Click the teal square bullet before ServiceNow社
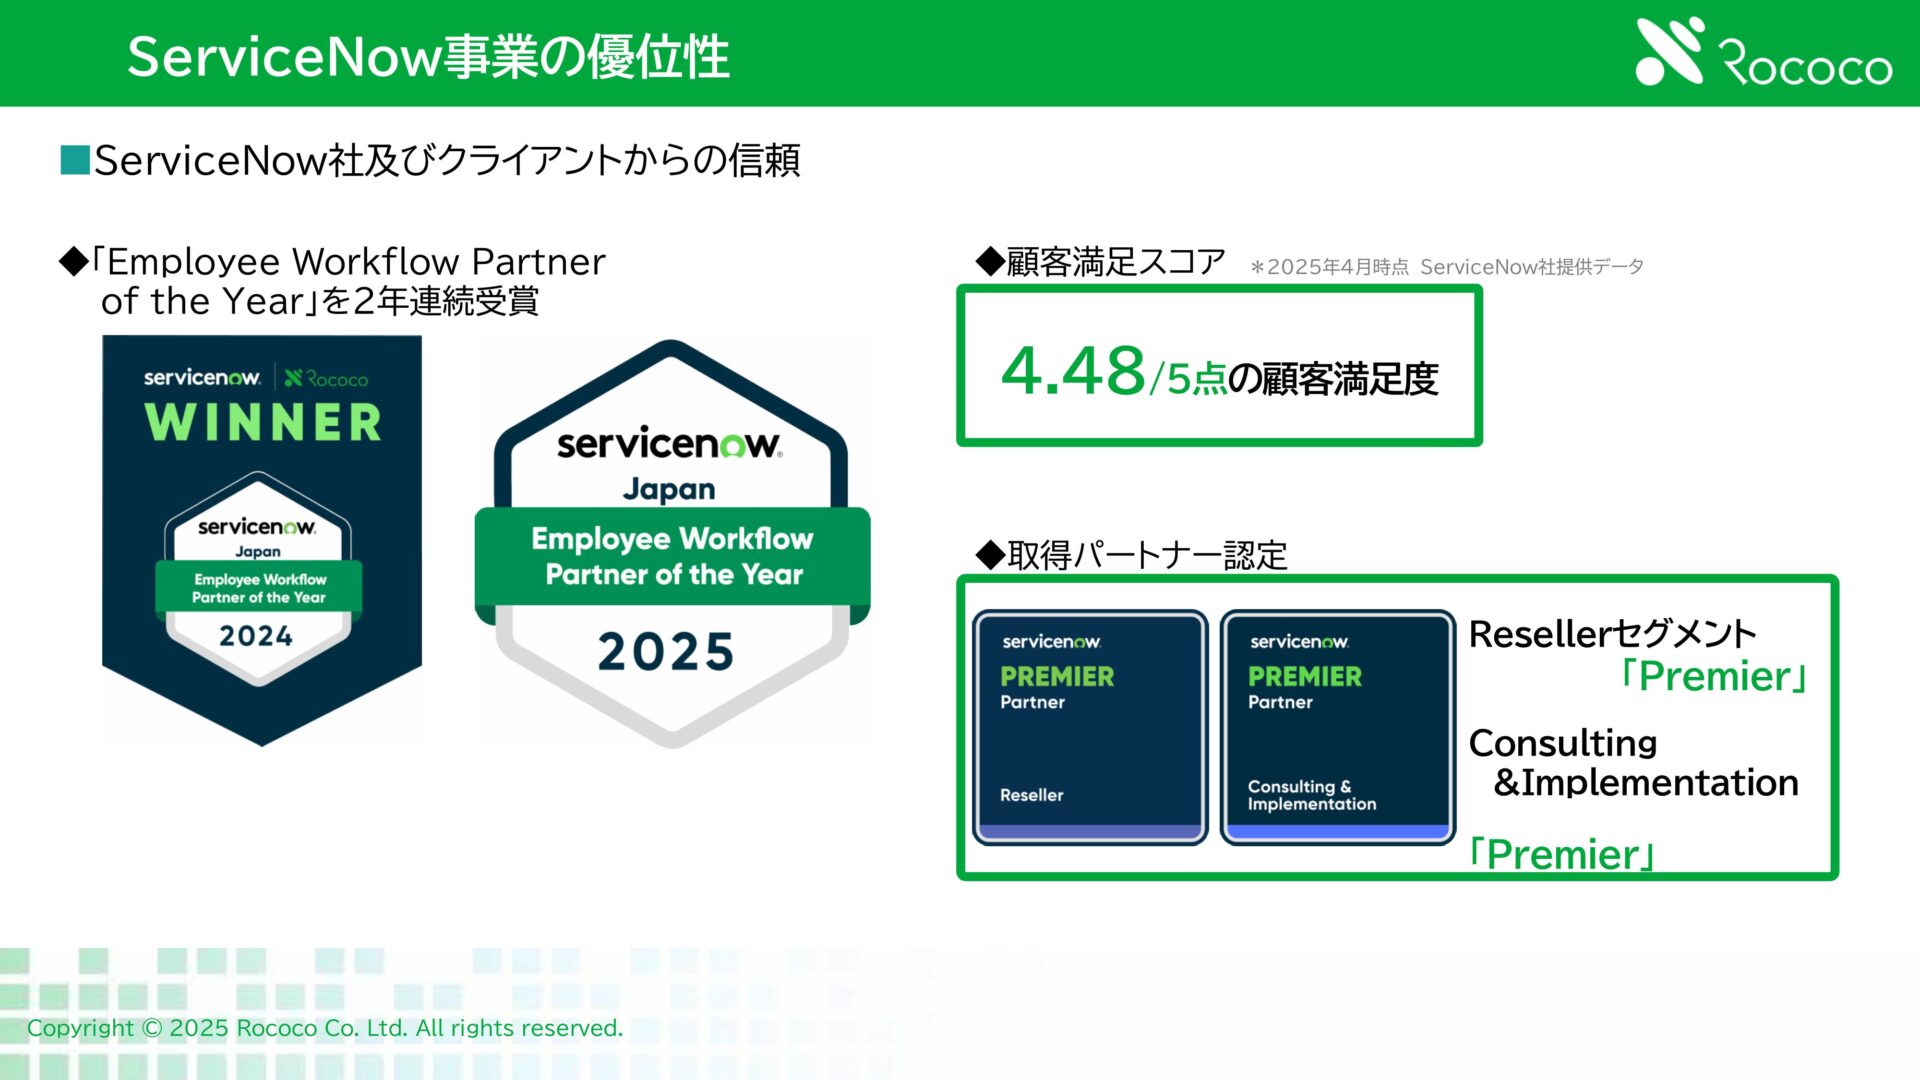Viewport: 1920px width, 1080px height. tap(75, 160)
